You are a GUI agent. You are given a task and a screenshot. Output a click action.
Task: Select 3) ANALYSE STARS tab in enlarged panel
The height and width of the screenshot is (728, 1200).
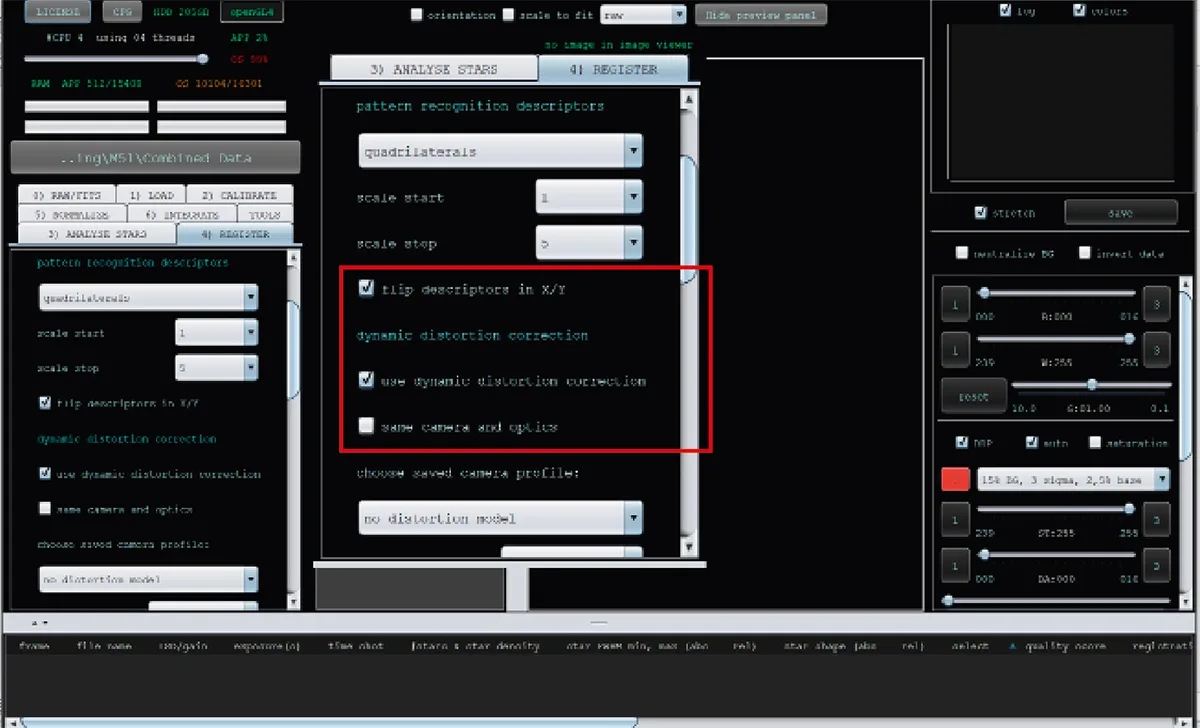tap(434, 69)
